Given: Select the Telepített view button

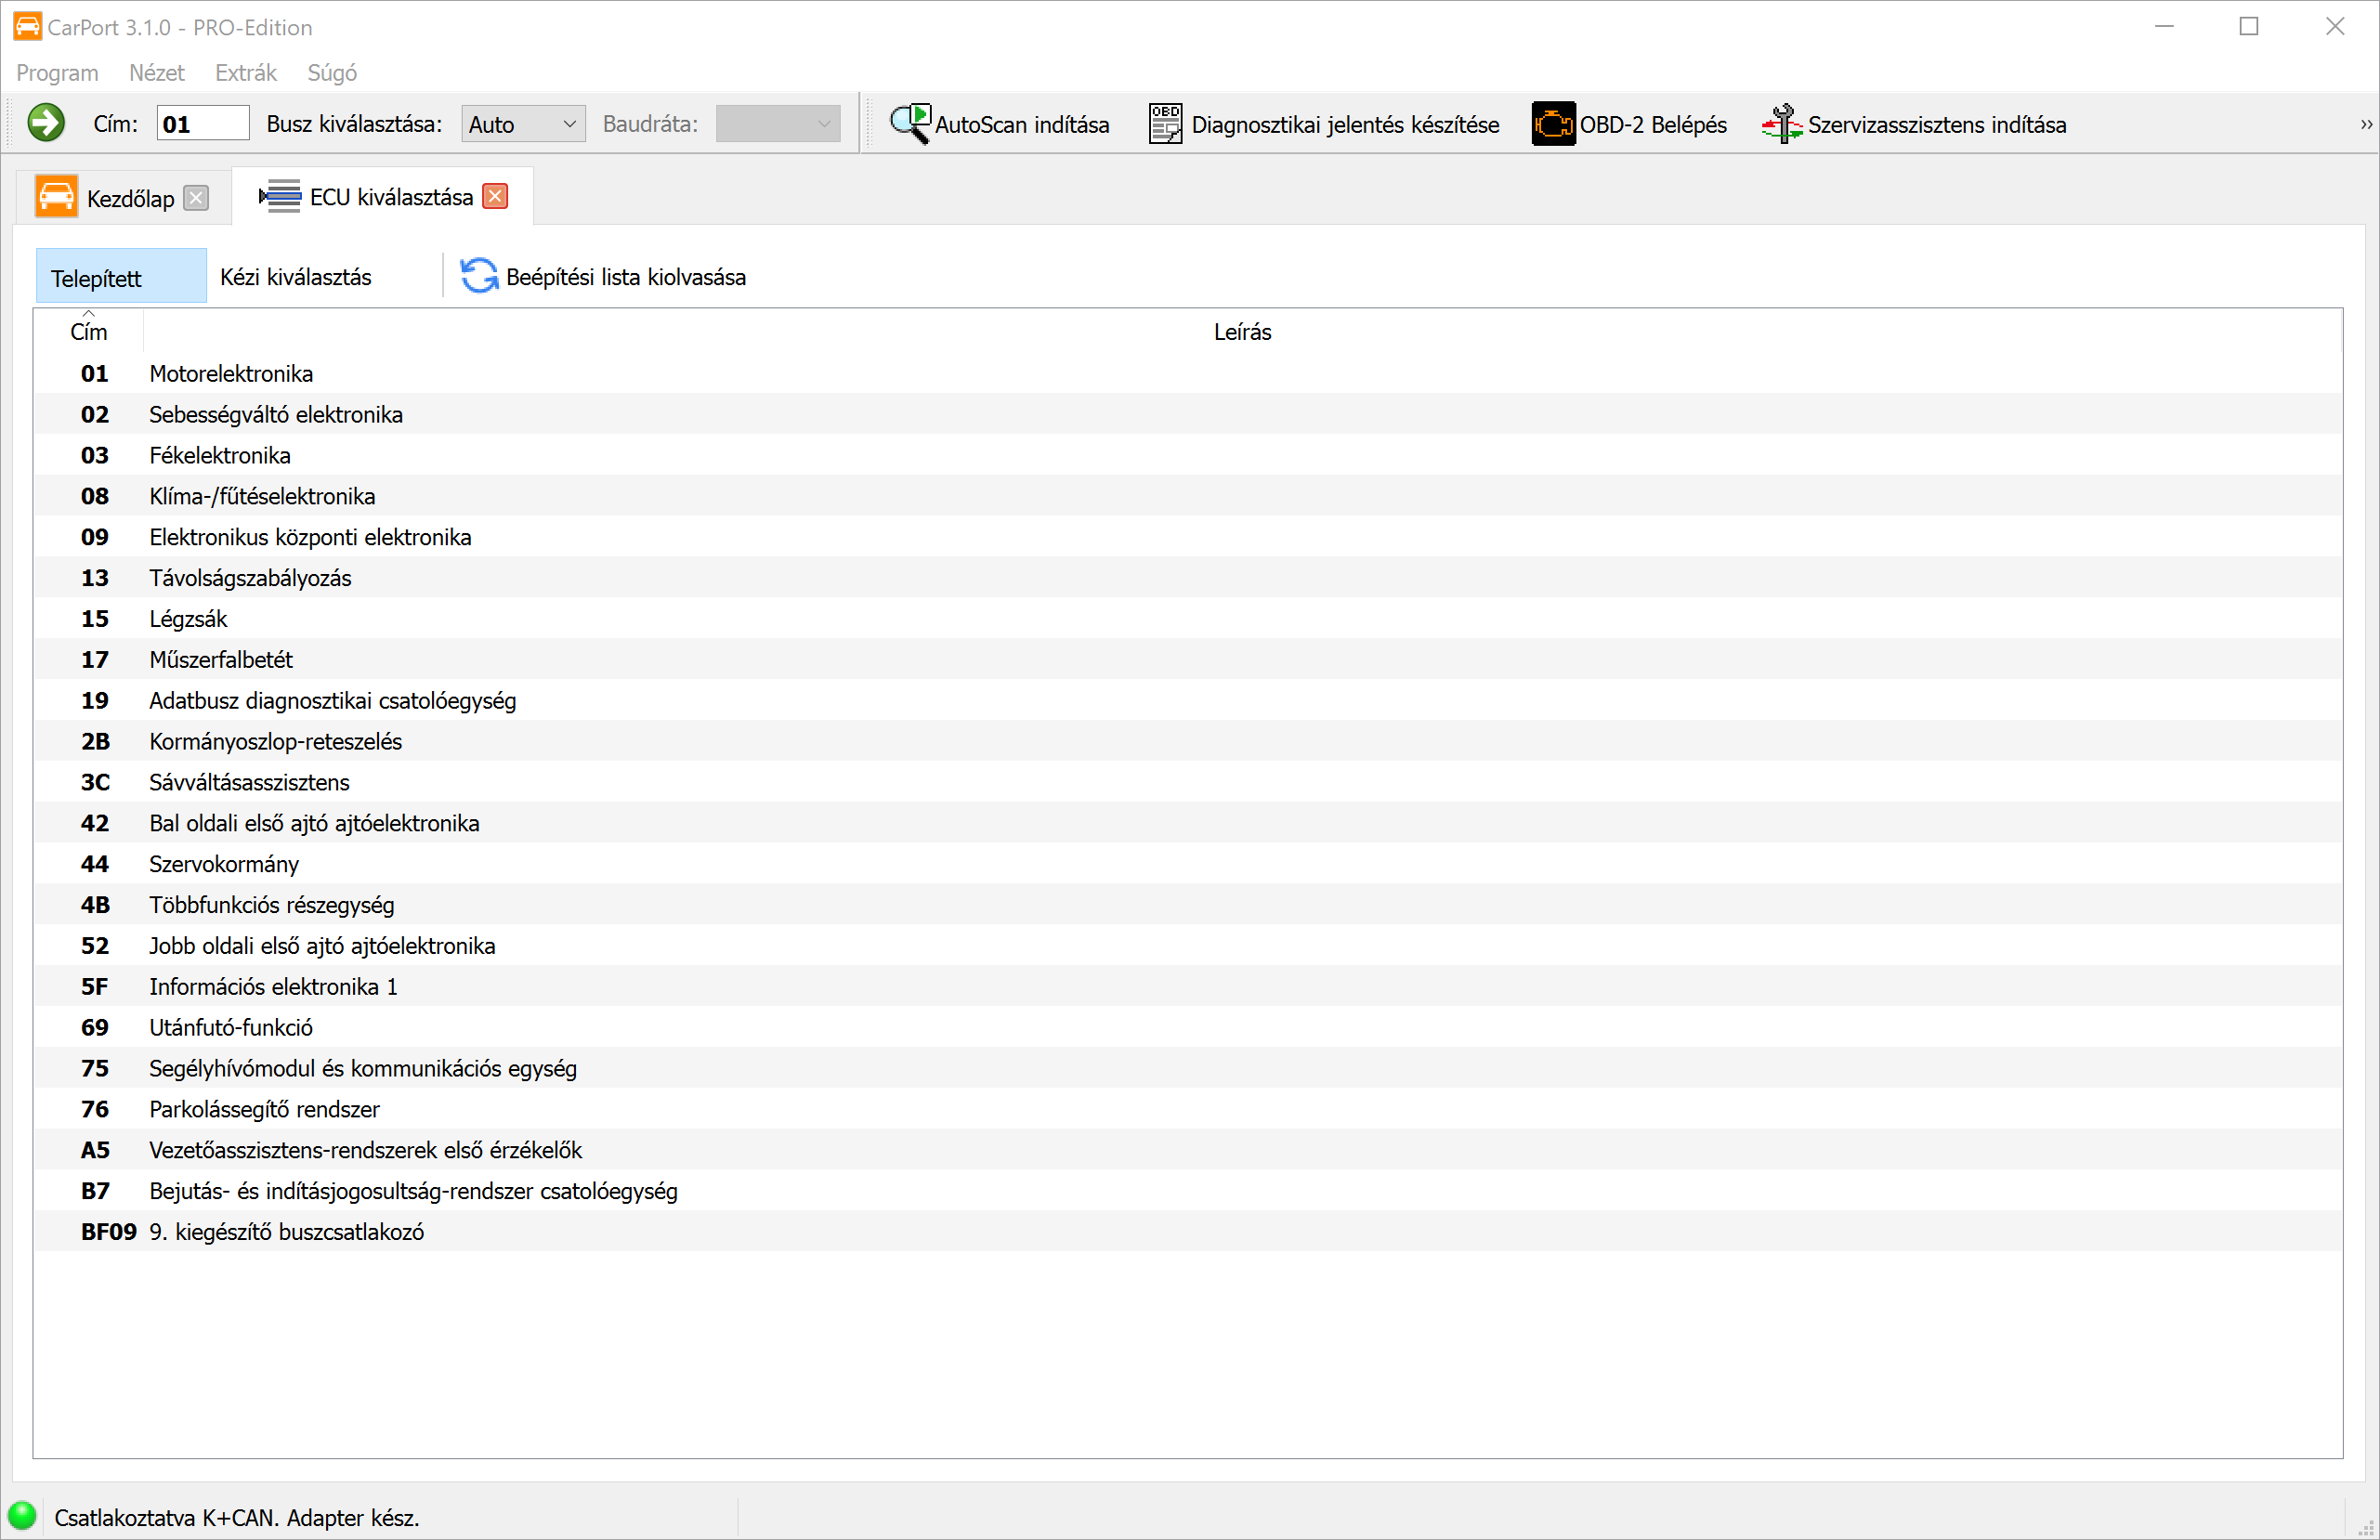Looking at the screenshot, I should coord(120,277).
